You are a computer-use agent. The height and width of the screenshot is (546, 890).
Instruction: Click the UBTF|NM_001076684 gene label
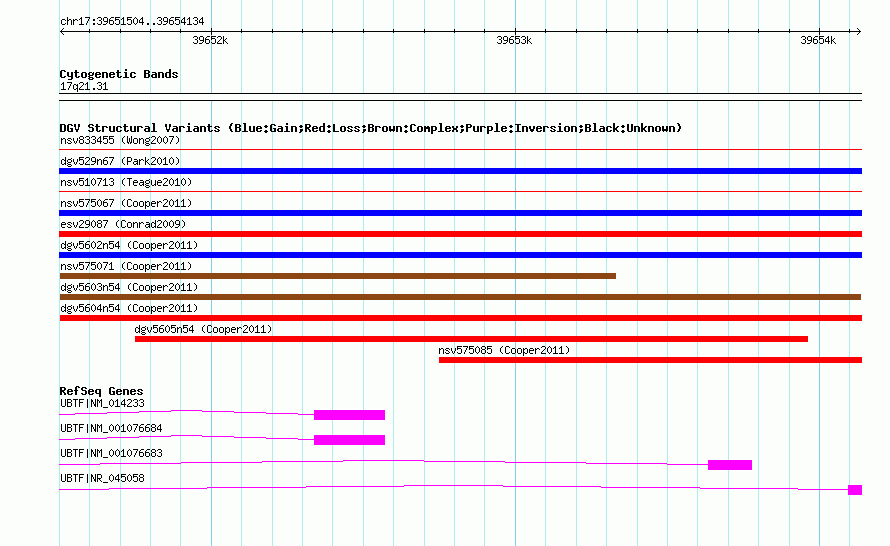(111, 429)
